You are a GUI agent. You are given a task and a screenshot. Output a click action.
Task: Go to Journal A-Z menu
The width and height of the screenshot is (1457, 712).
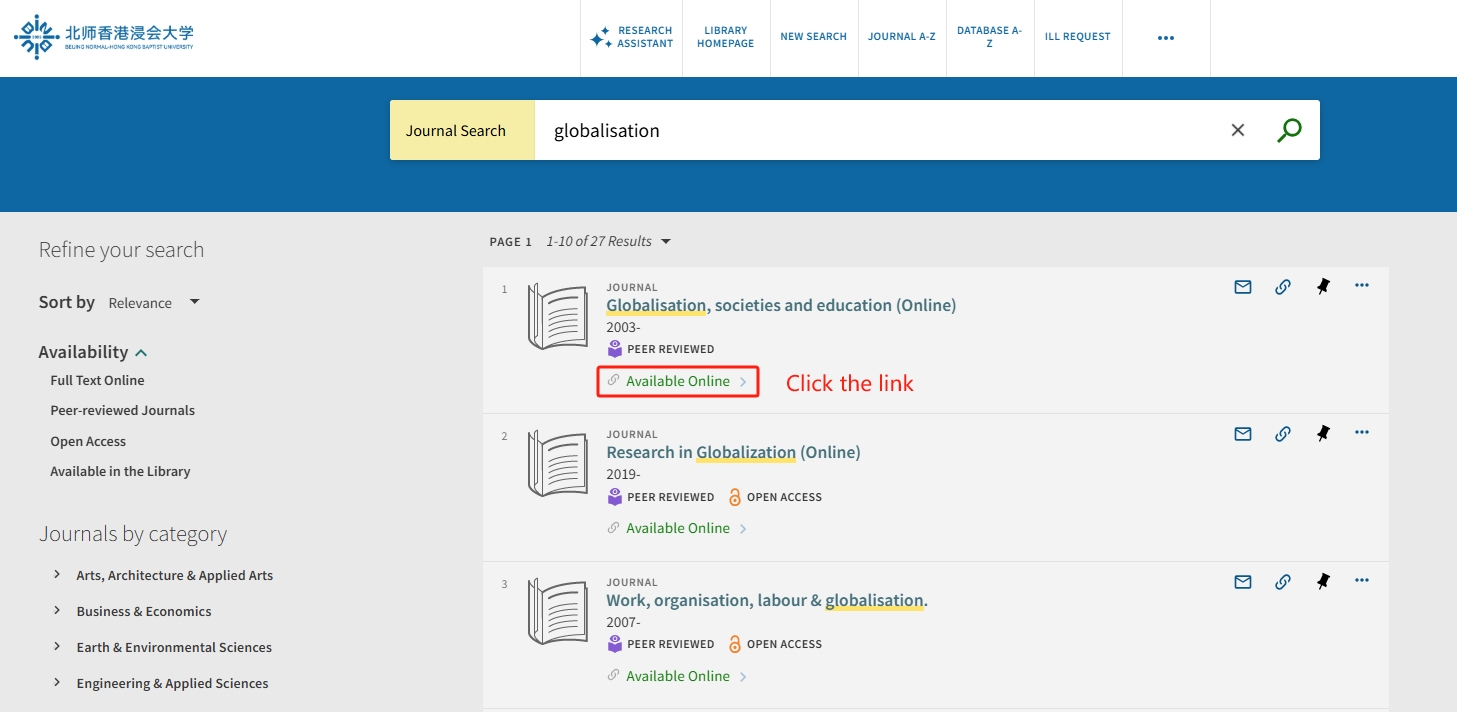[x=901, y=37]
